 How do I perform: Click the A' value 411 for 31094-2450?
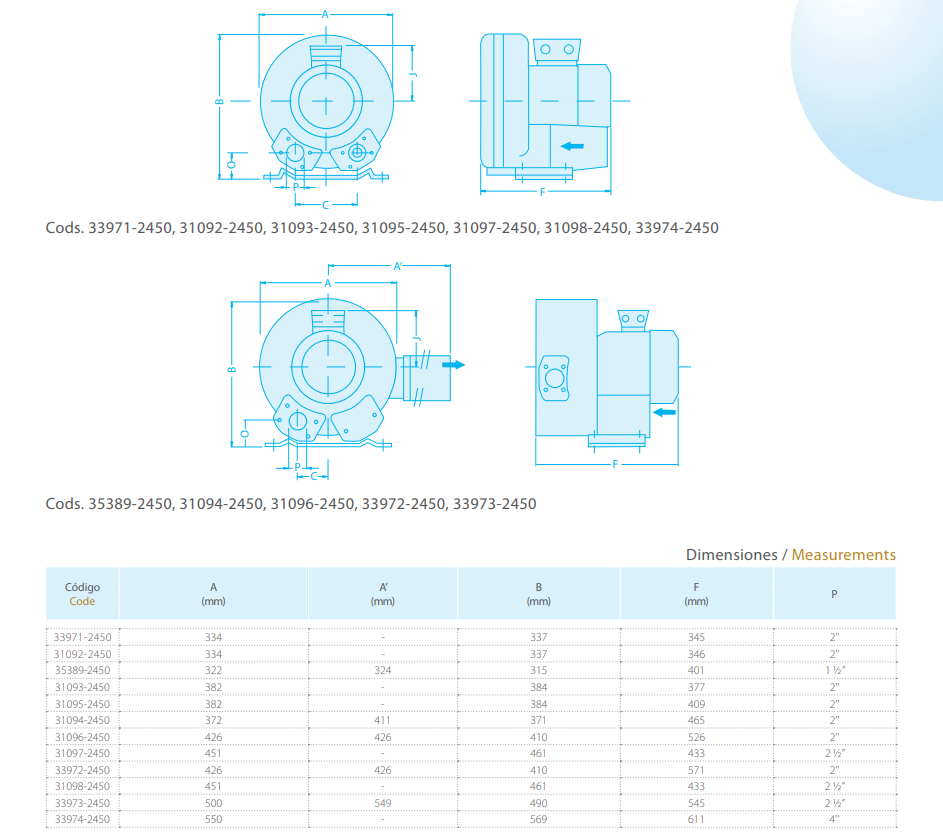382,720
